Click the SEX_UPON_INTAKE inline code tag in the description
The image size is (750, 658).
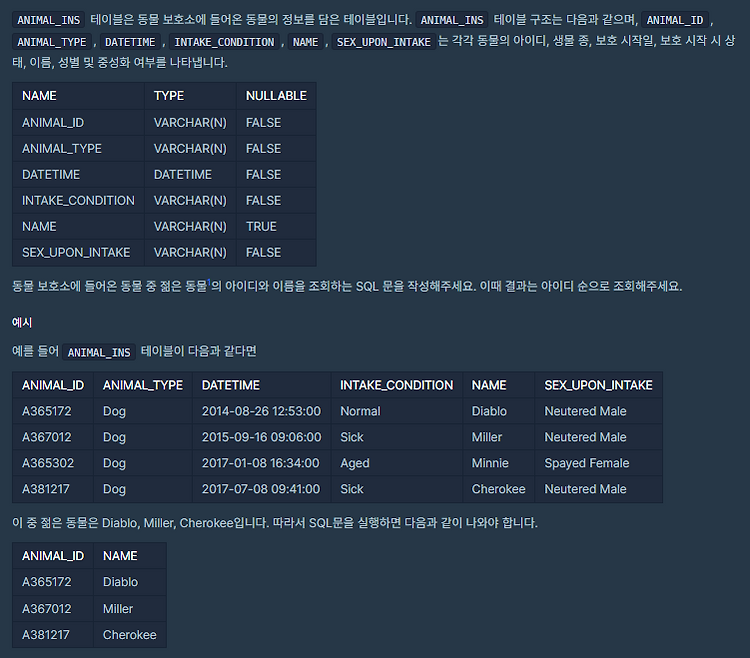point(384,42)
